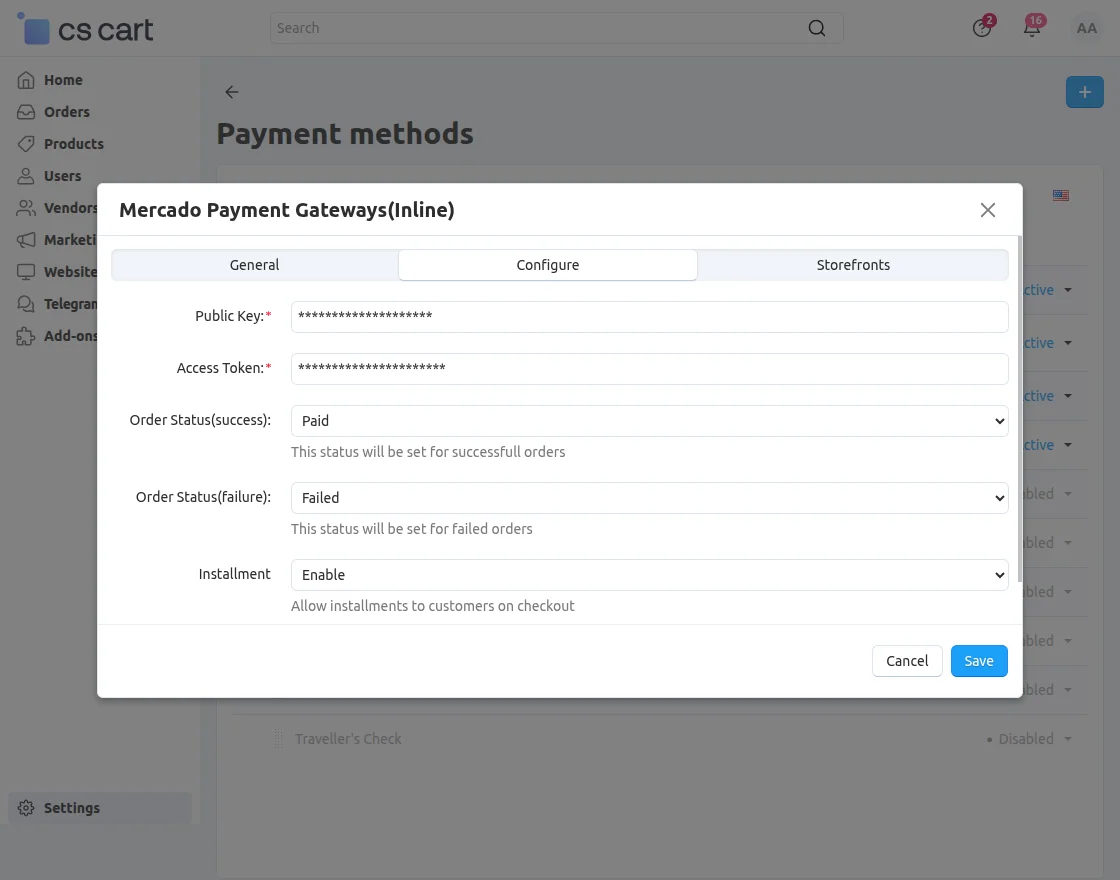Click the Vendors people icon
Image resolution: width=1120 pixels, height=880 pixels.
coord(26,208)
